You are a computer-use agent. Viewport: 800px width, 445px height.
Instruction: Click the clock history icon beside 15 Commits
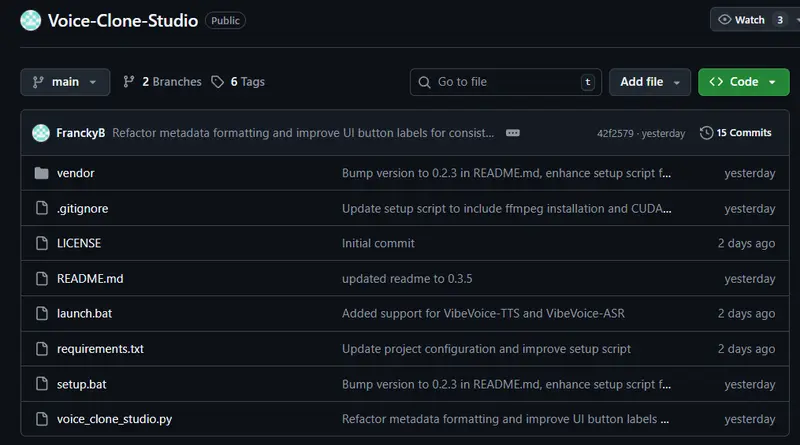pos(707,133)
